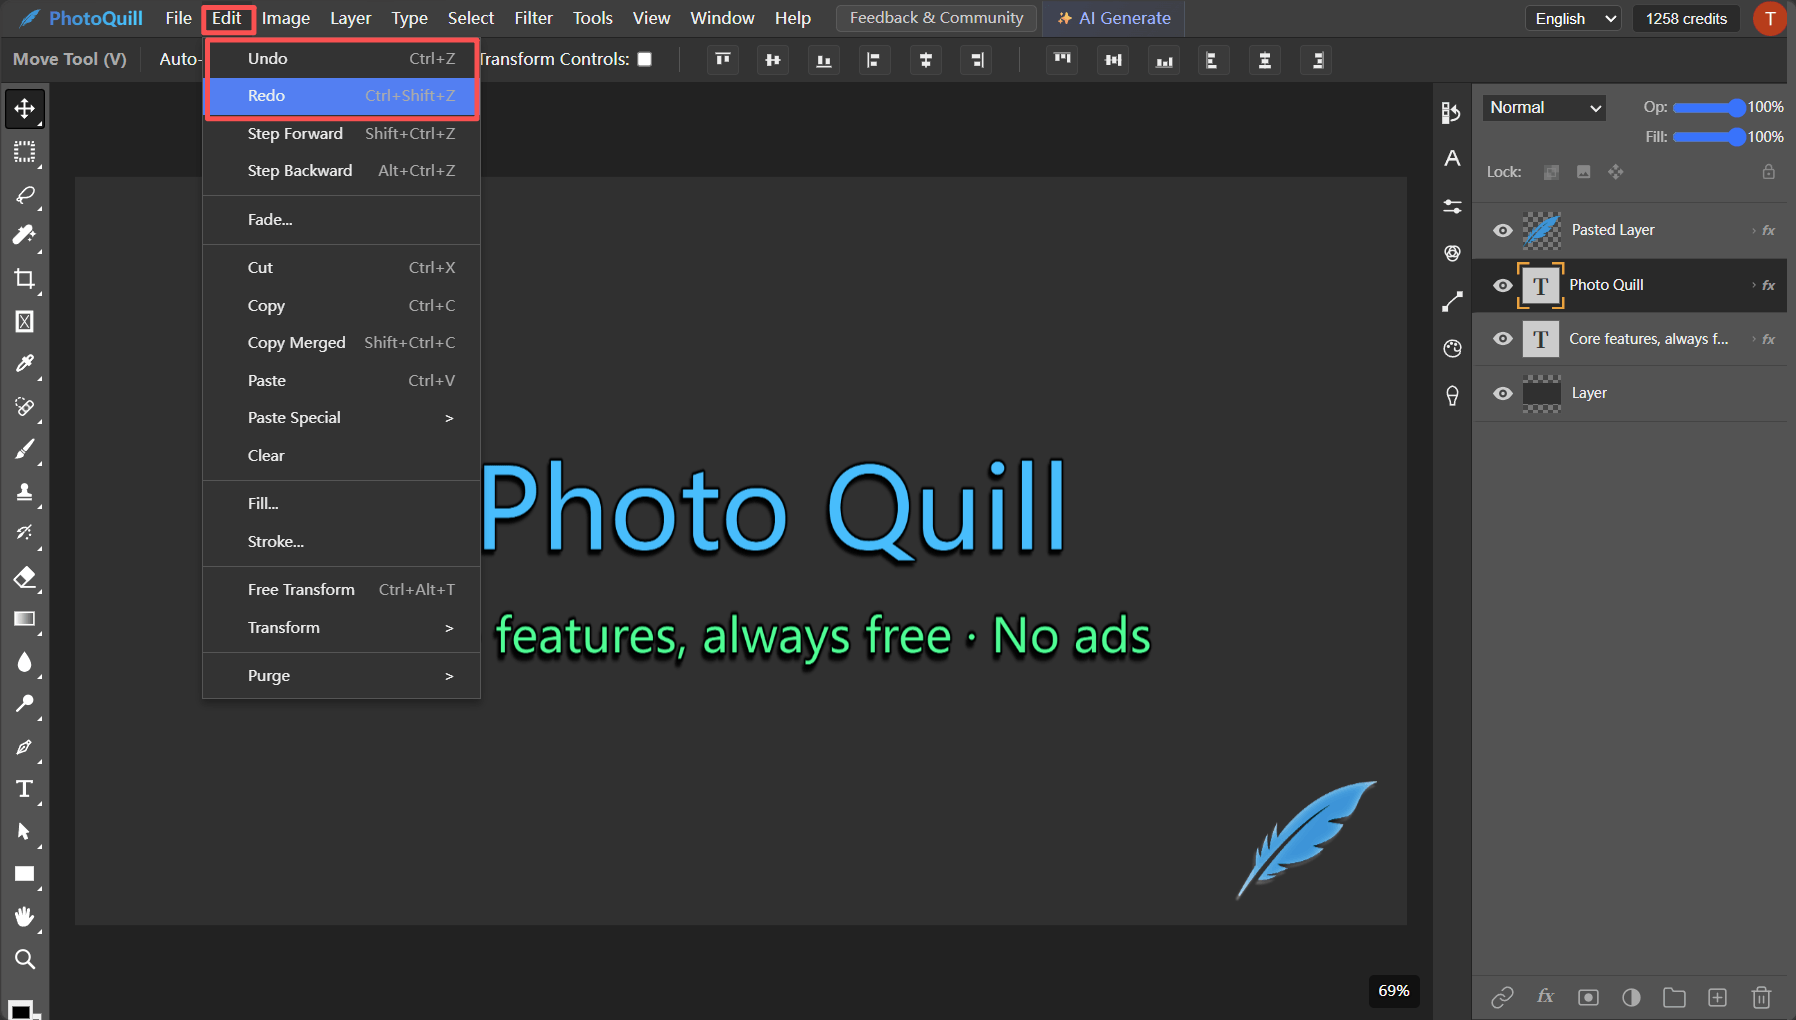Image resolution: width=1796 pixels, height=1020 pixels.
Task: Click the delete layer trash icon
Action: [1761, 997]
